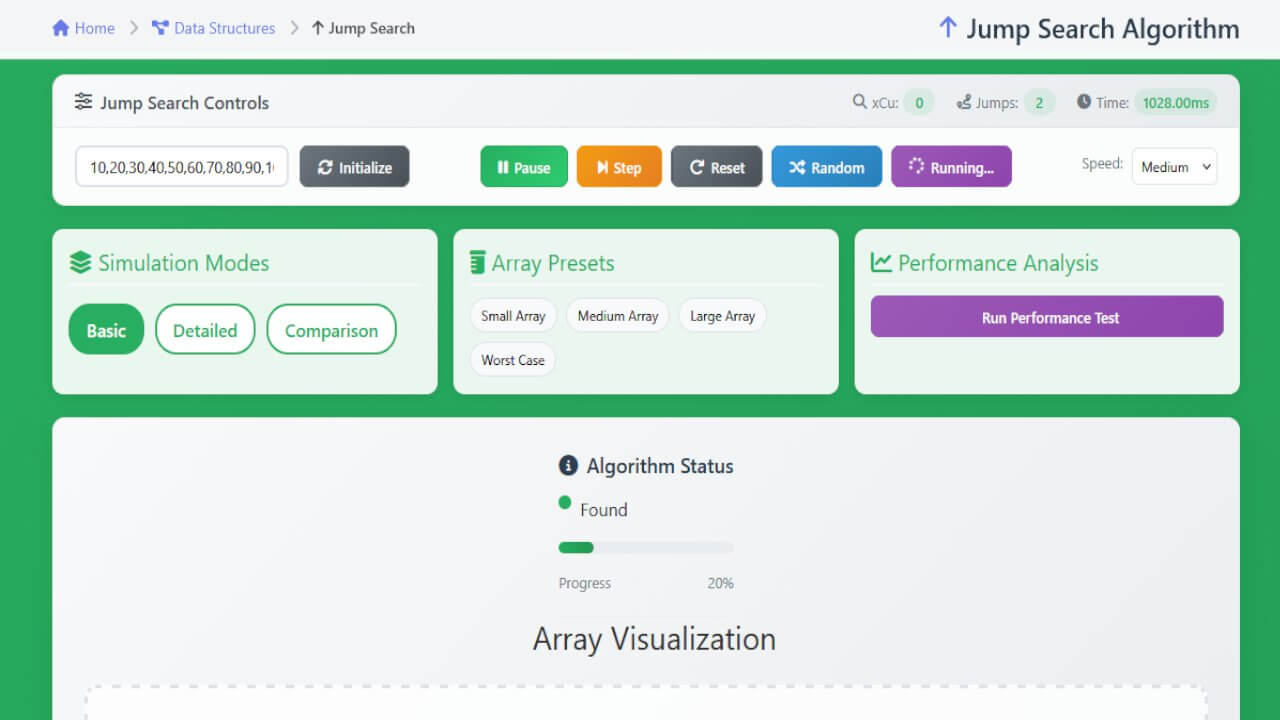Image resolution: width=1280 pixels, height=720 pixels.
Task: Click the footsteps icon next to Jumps counter
Action: 964,101
